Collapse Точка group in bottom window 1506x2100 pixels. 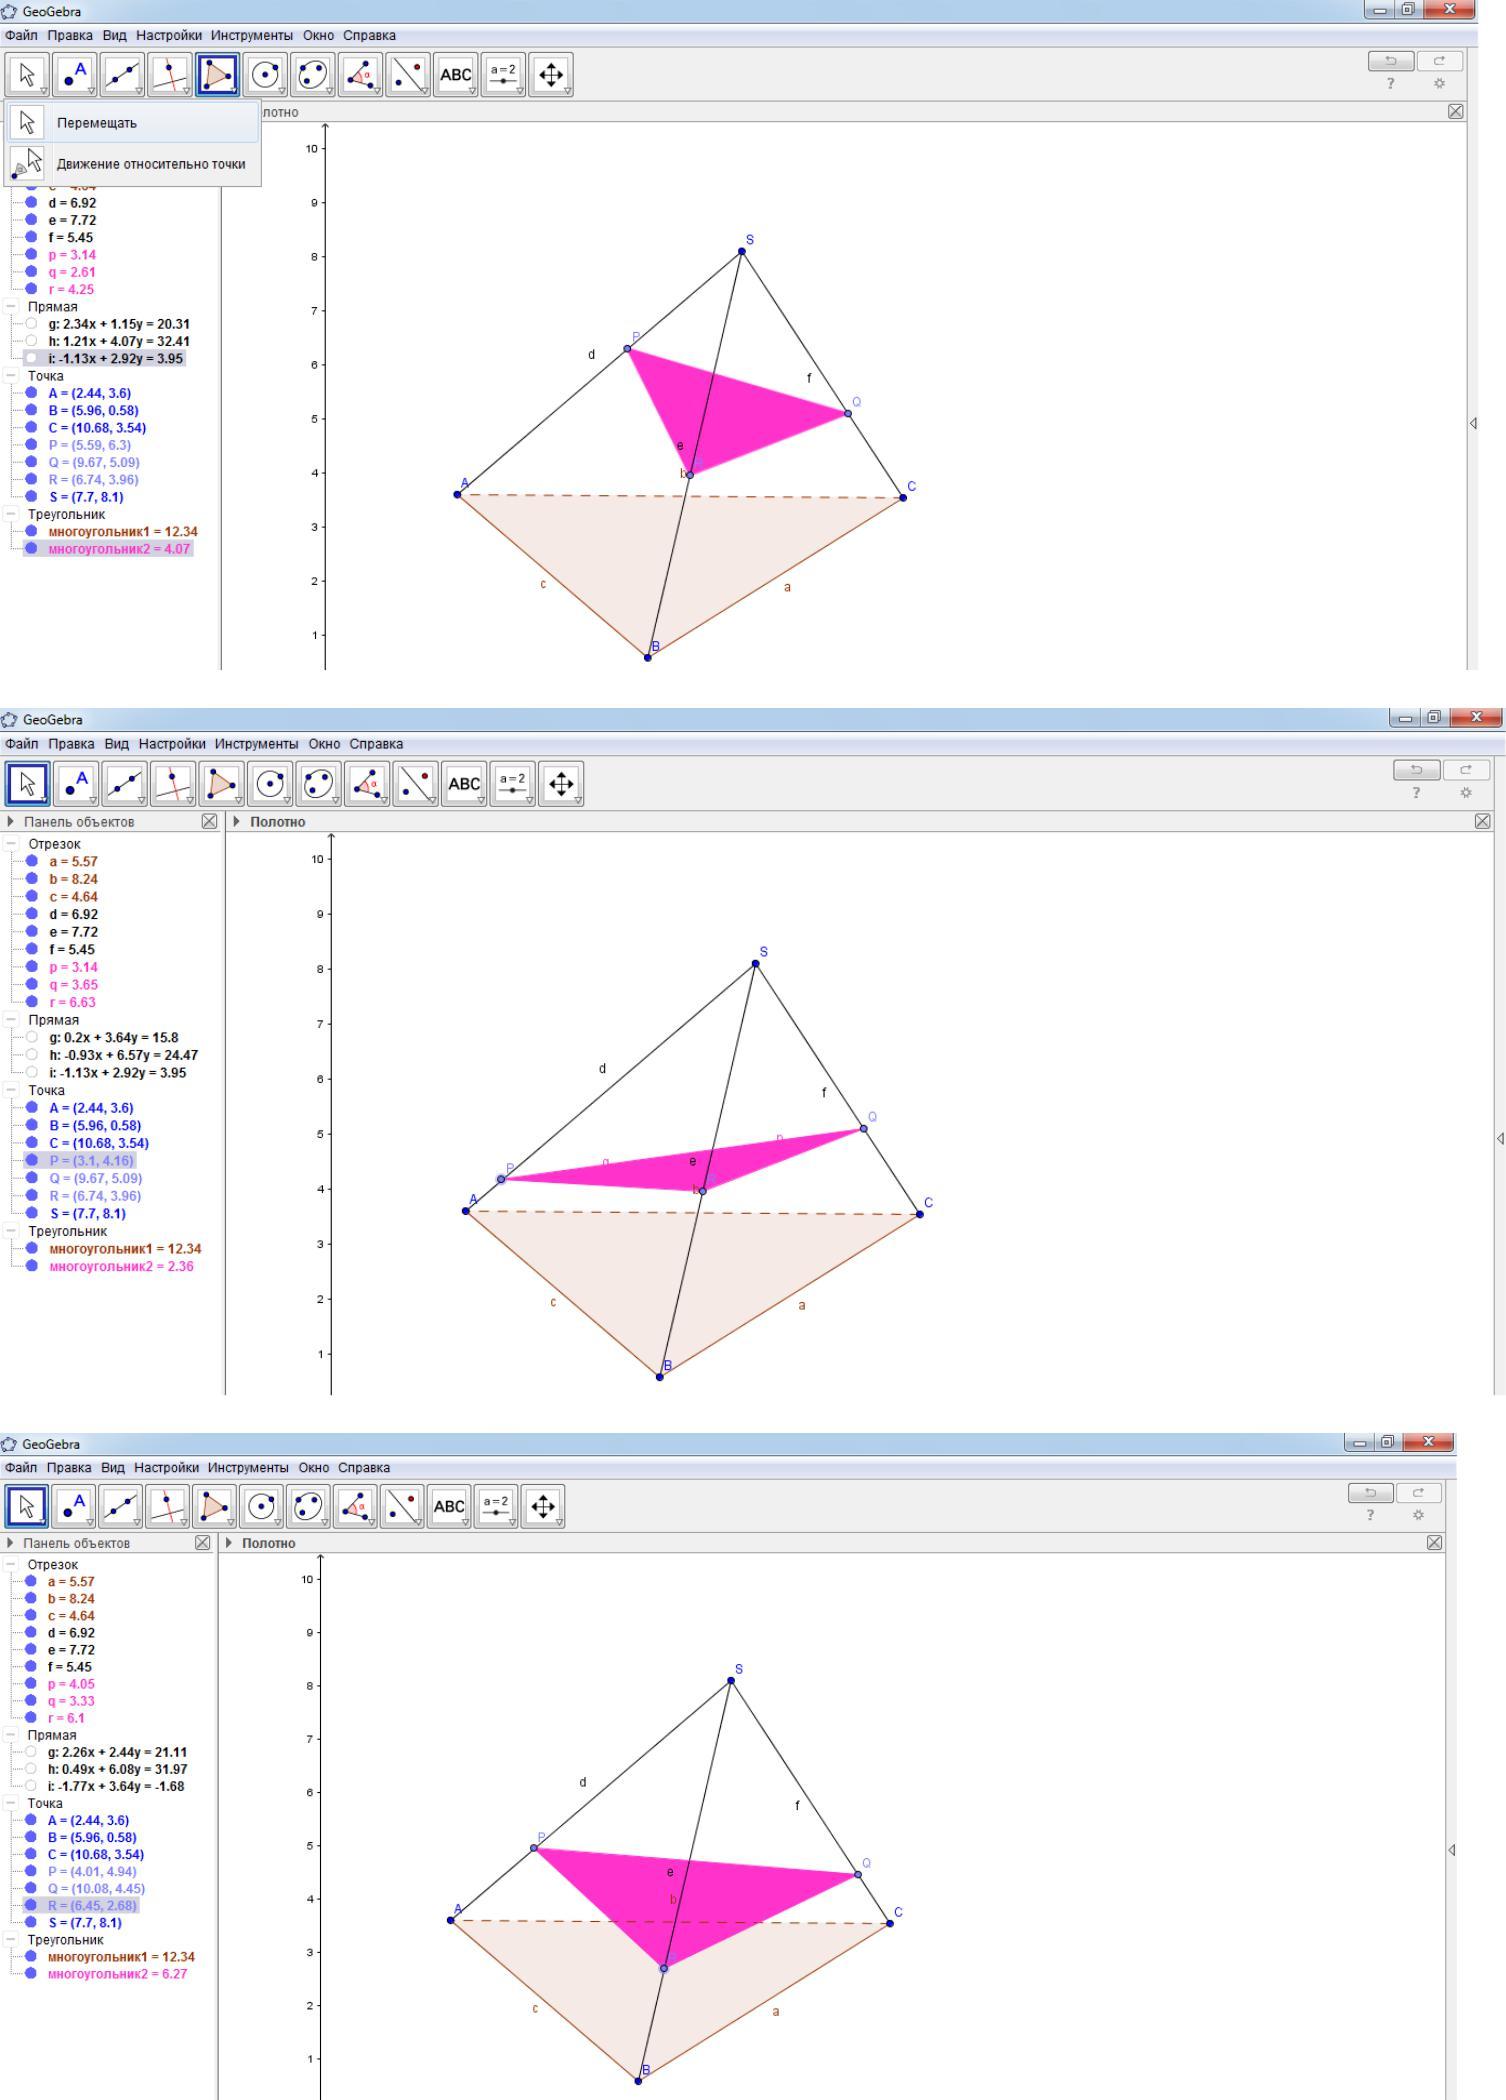(11, 1803)
